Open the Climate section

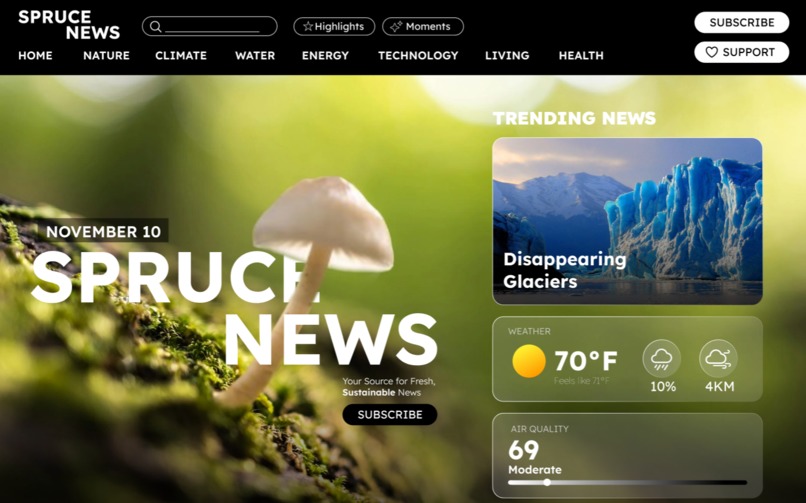[181, 55]
